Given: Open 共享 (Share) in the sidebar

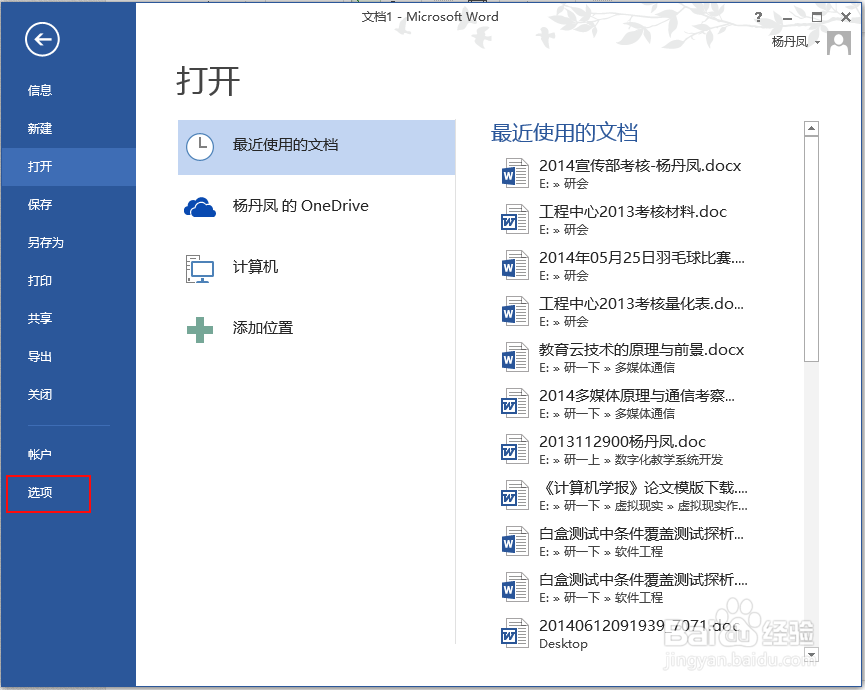Looking at the screenshot, I should [x=68, y=318].
